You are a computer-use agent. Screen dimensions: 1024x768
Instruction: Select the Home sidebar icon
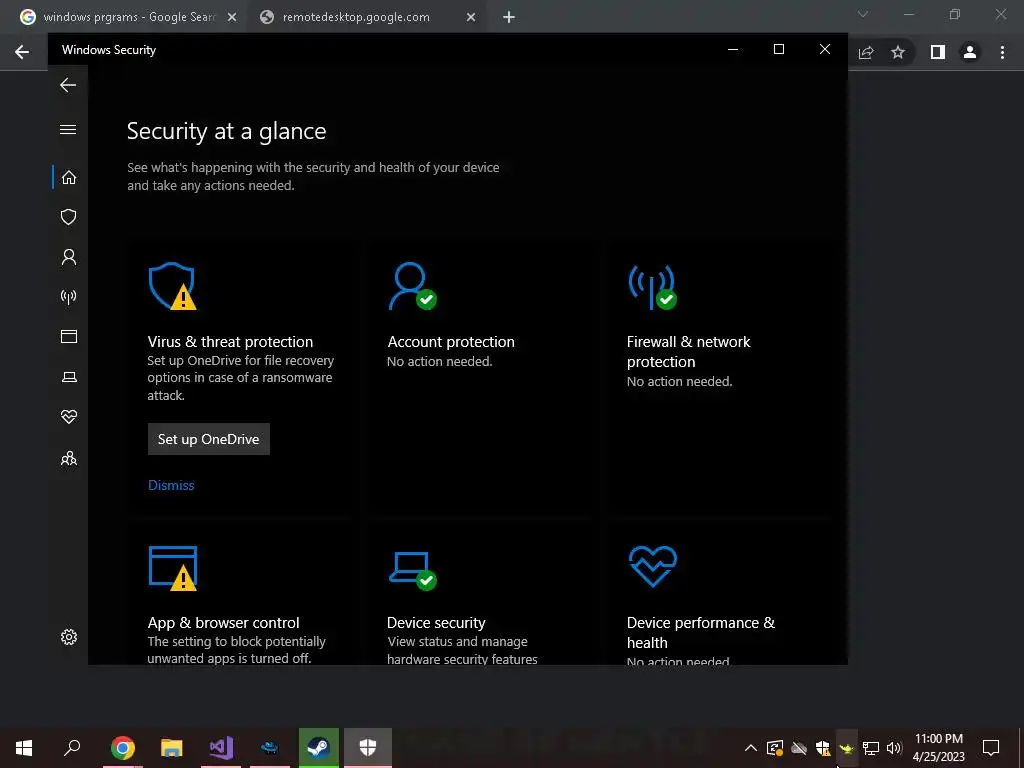point(69,178)
